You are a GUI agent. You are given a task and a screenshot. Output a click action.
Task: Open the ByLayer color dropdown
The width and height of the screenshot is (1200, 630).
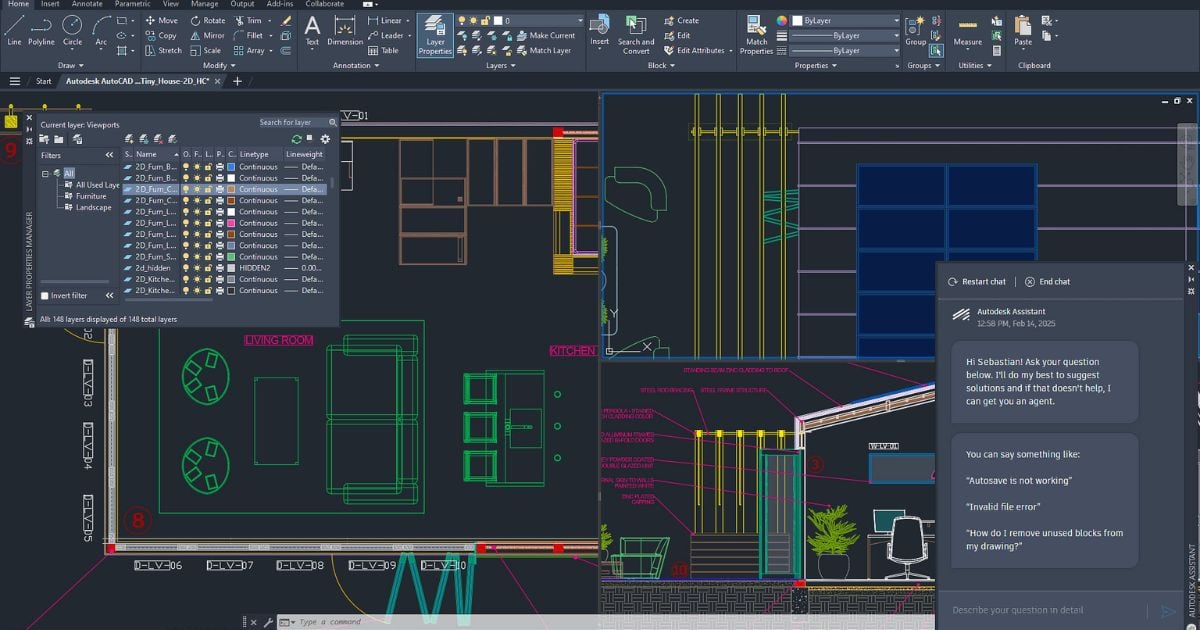tap(844, 20)
